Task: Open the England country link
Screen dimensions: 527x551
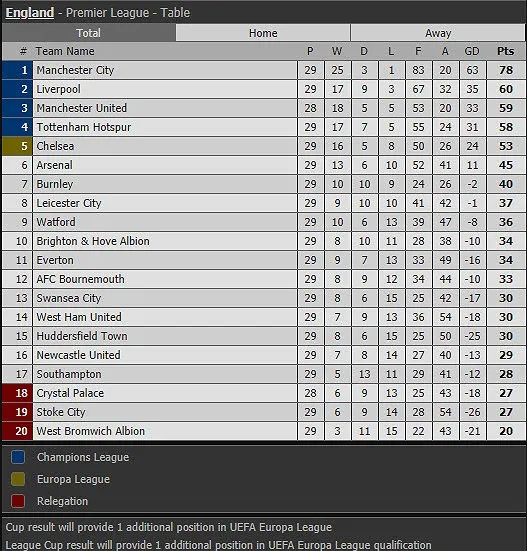Action: 30,13
